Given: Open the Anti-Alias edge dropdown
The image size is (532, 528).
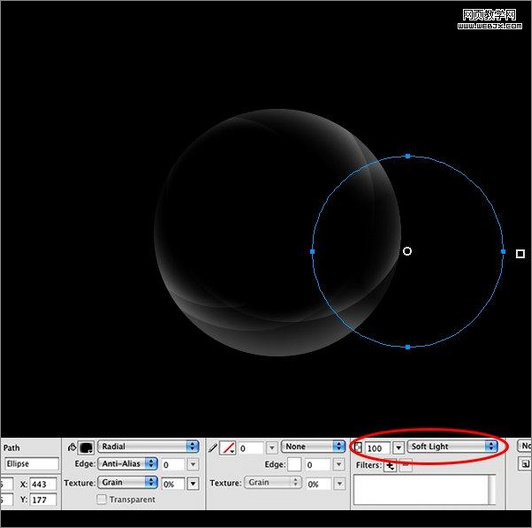Looking at the screenshot, I should pos(128,464).
